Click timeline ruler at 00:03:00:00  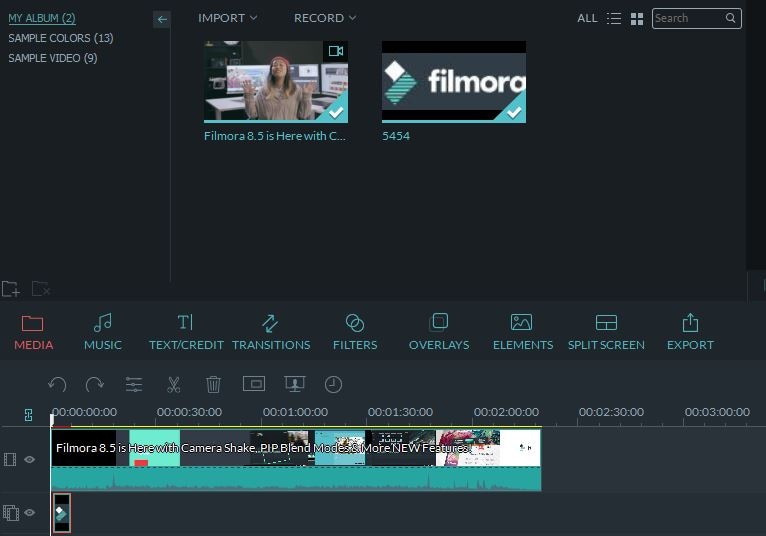pyautogui.click(x=717, y=412)
